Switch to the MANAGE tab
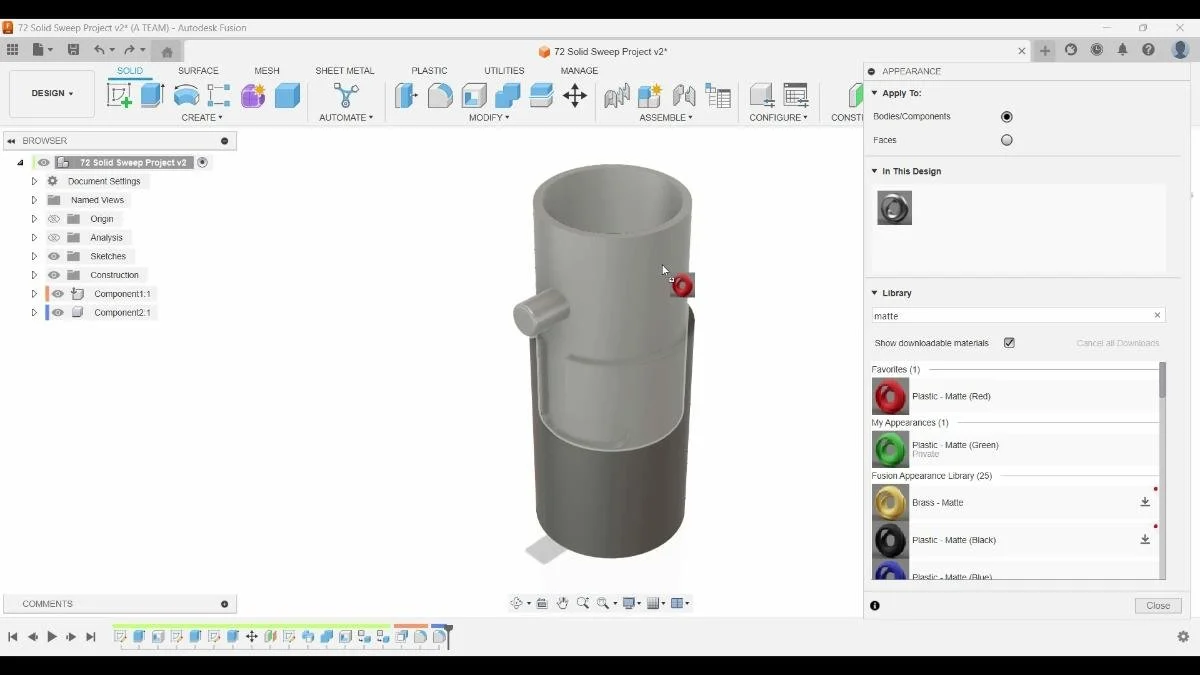 [x=579, y=71]
